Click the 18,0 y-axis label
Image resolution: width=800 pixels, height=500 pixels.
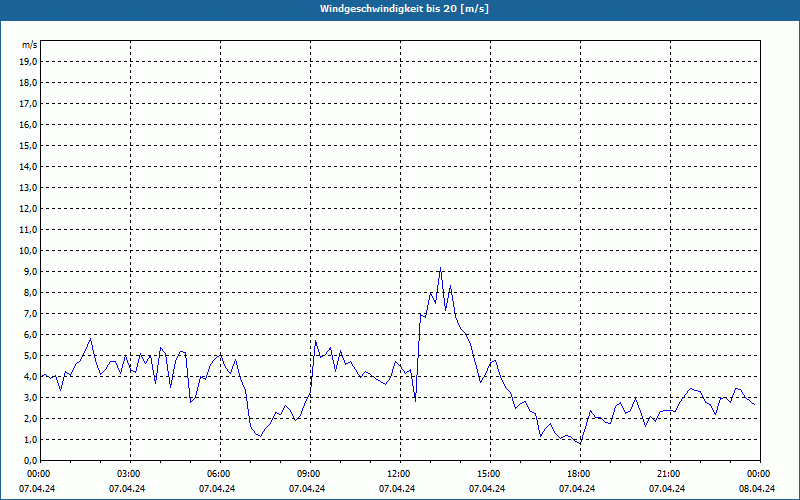[28, 83]
